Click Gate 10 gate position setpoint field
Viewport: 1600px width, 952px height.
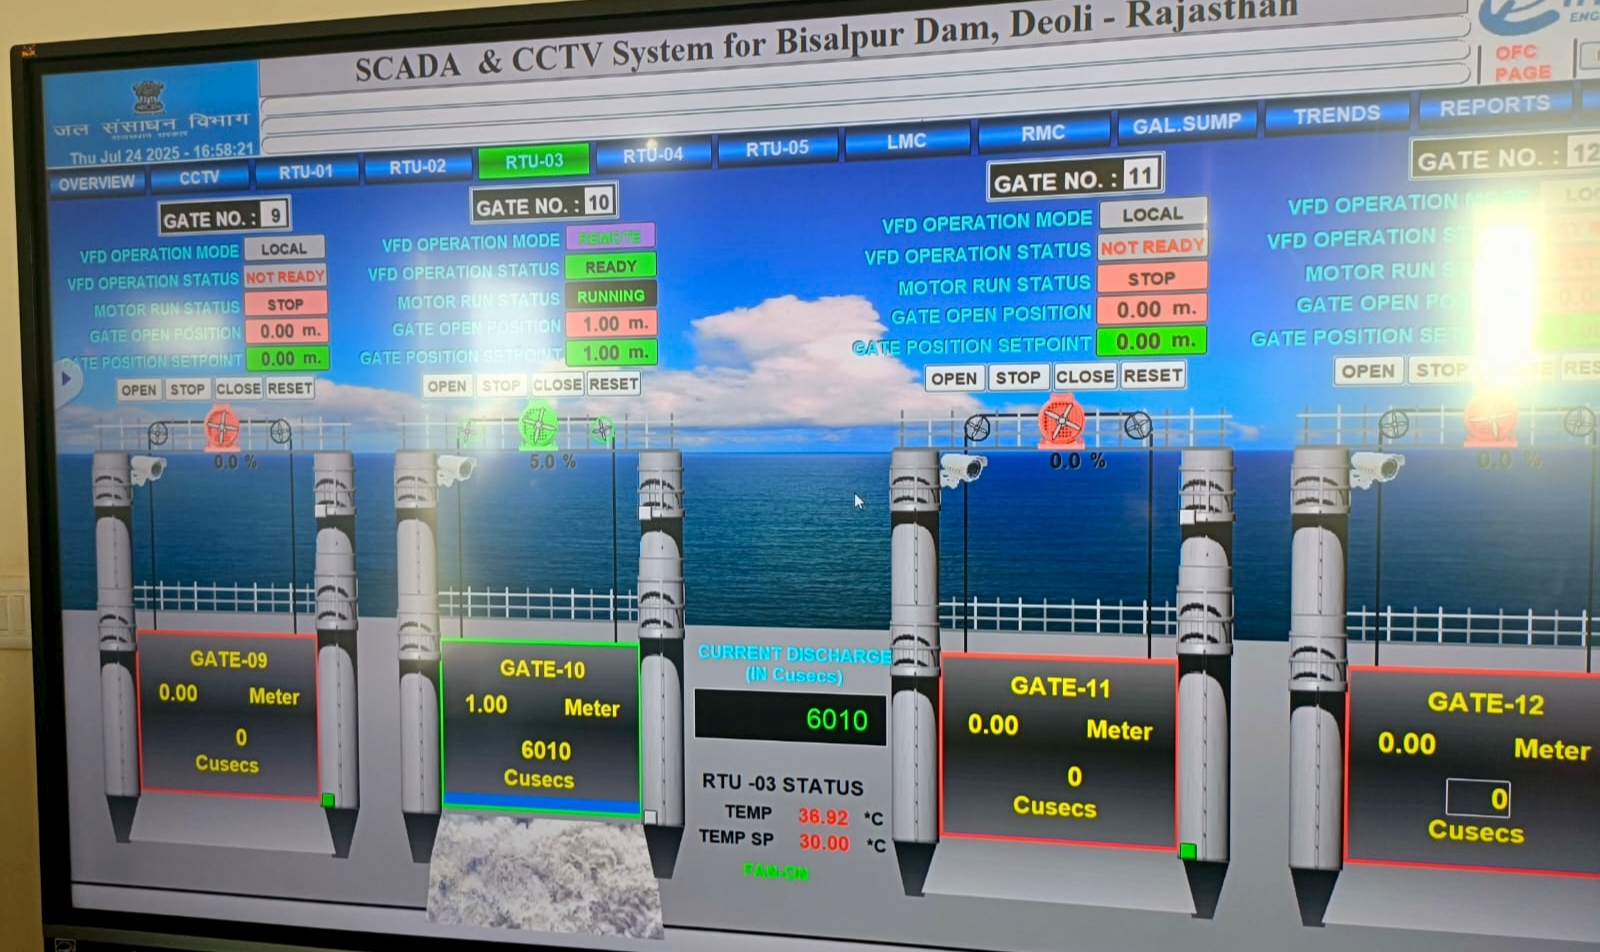611,353
